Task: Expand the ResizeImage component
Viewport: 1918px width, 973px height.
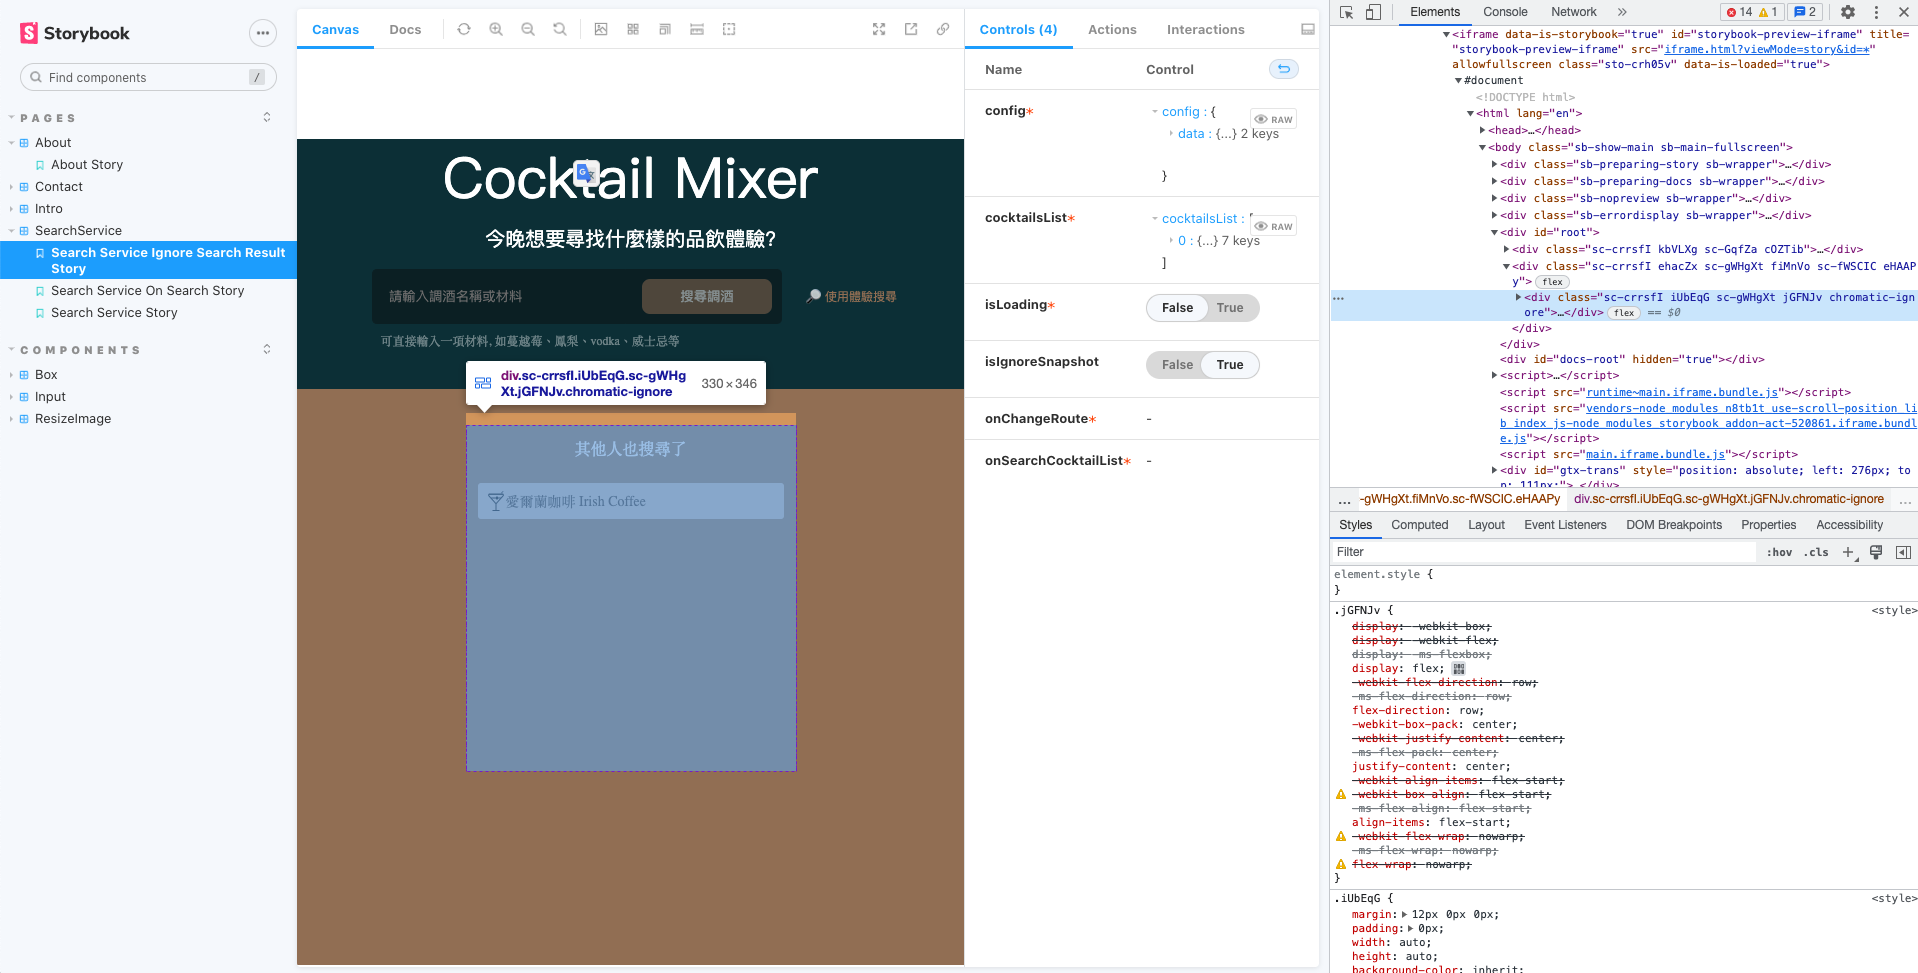Action: coord(73,419)
